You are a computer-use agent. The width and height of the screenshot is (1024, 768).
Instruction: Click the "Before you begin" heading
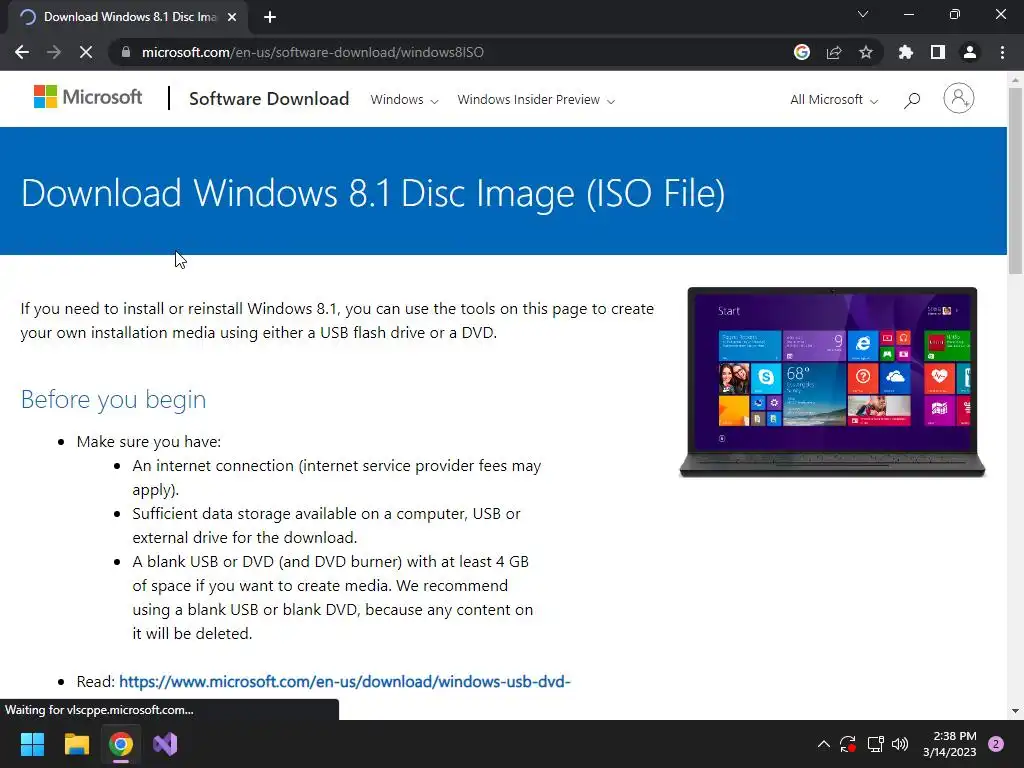point(114,399)
